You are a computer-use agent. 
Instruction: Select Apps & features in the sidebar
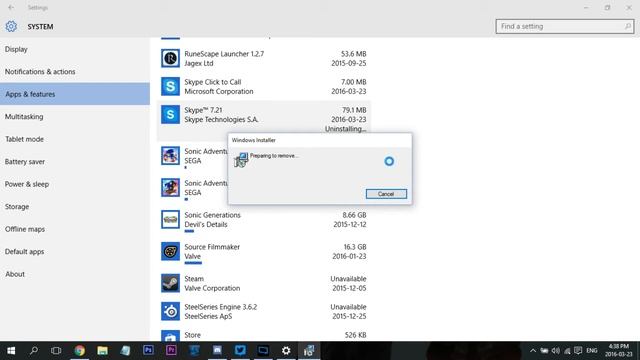[75, 94]
